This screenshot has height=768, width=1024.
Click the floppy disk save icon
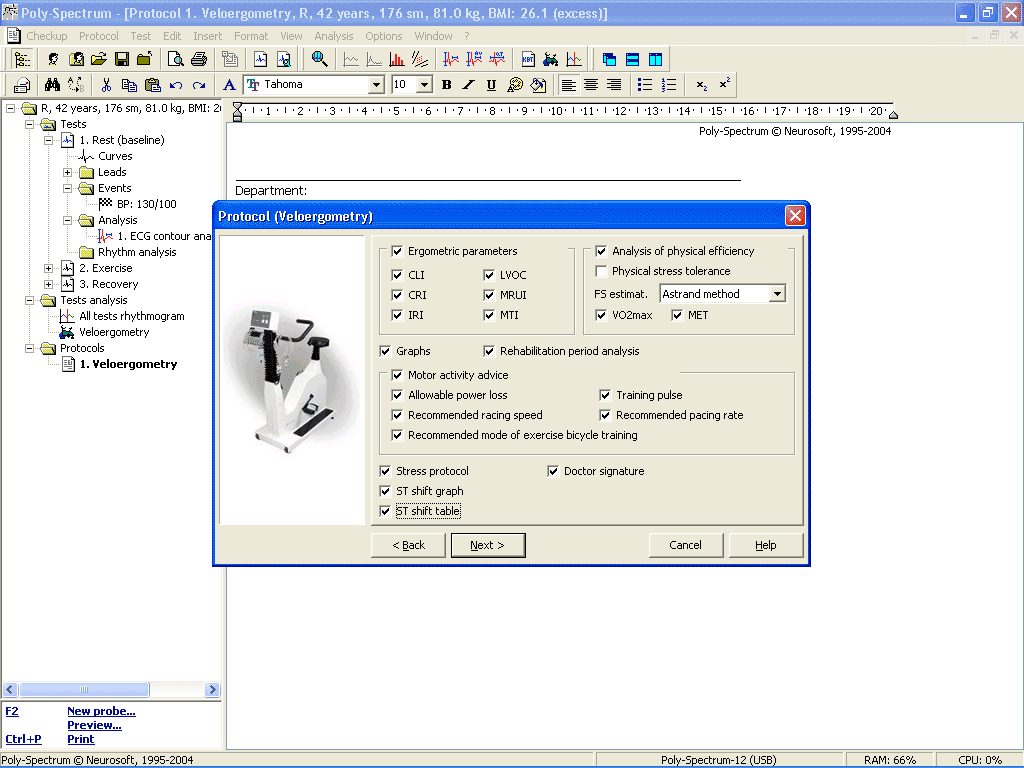(x=121, y=59)
